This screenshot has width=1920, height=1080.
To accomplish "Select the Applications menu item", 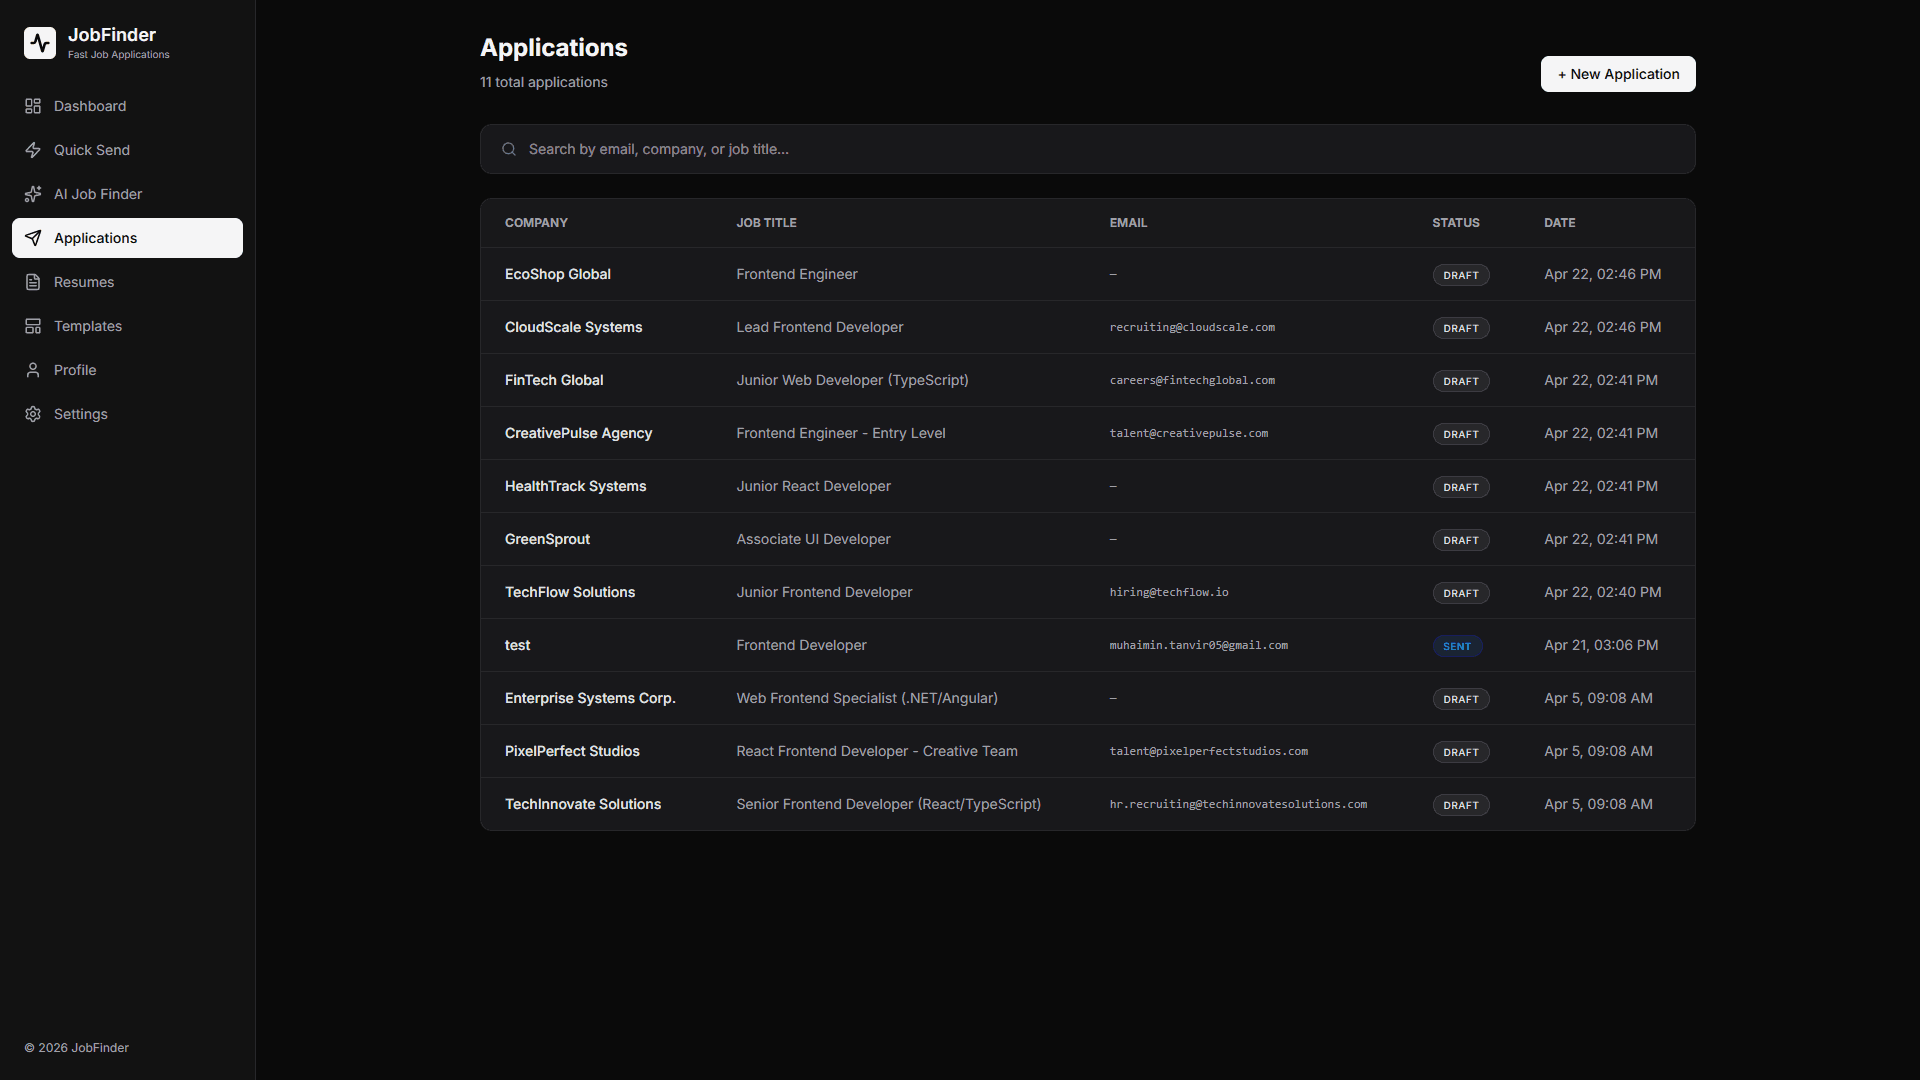I will click(127, 238).
